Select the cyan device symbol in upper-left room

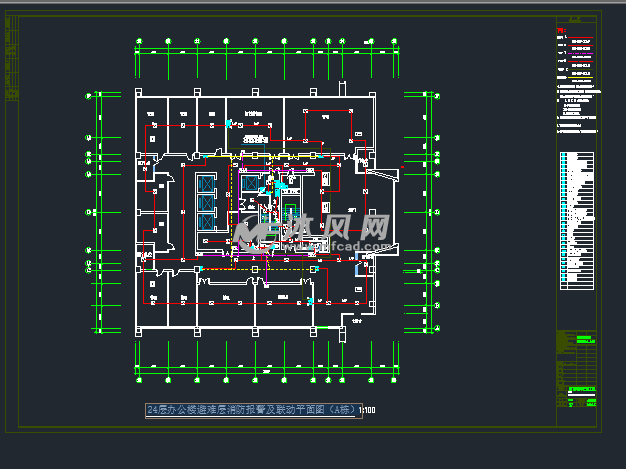[x=229, y=122]
